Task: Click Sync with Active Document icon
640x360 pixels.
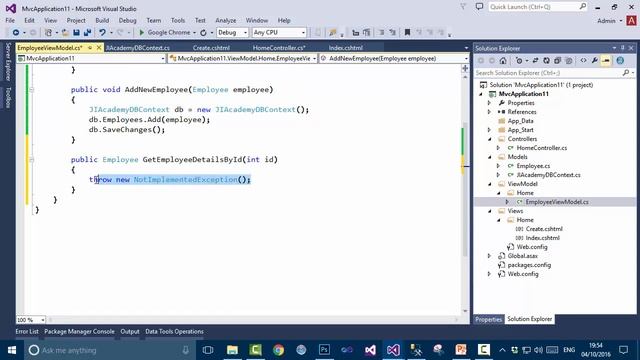Action: click(535, 61)
